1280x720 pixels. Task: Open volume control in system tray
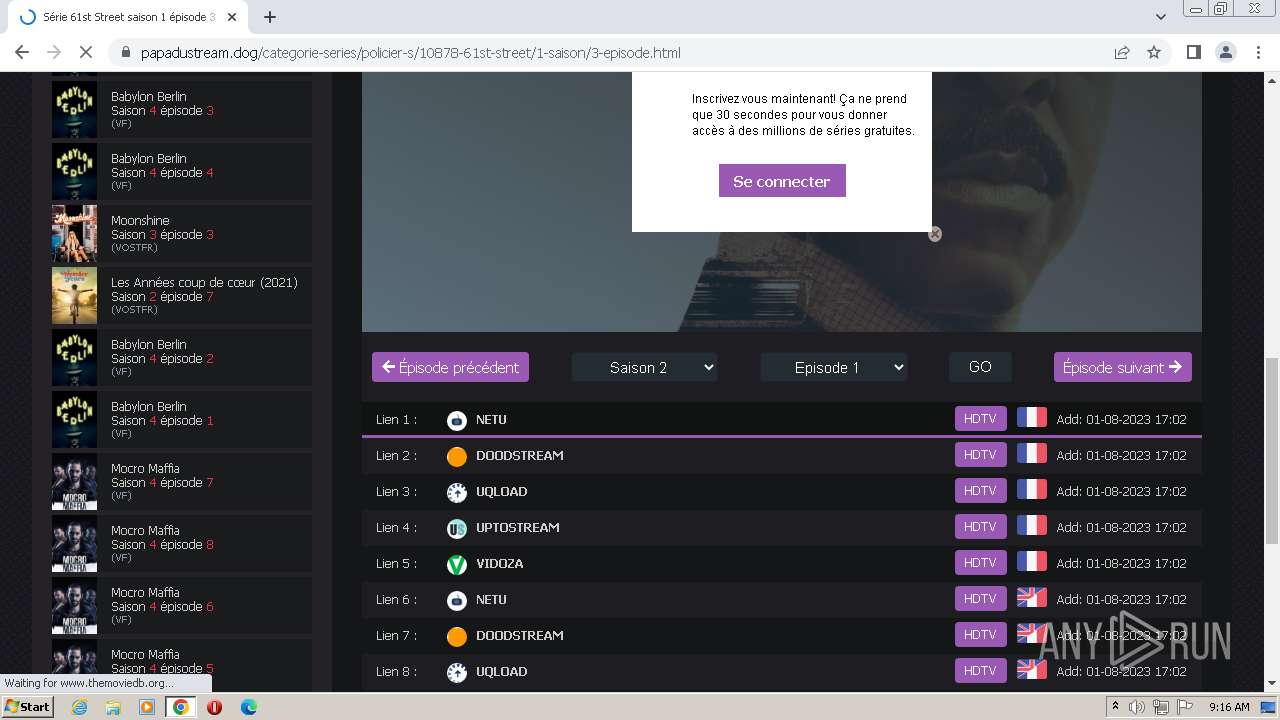[x=1137, y=707]
